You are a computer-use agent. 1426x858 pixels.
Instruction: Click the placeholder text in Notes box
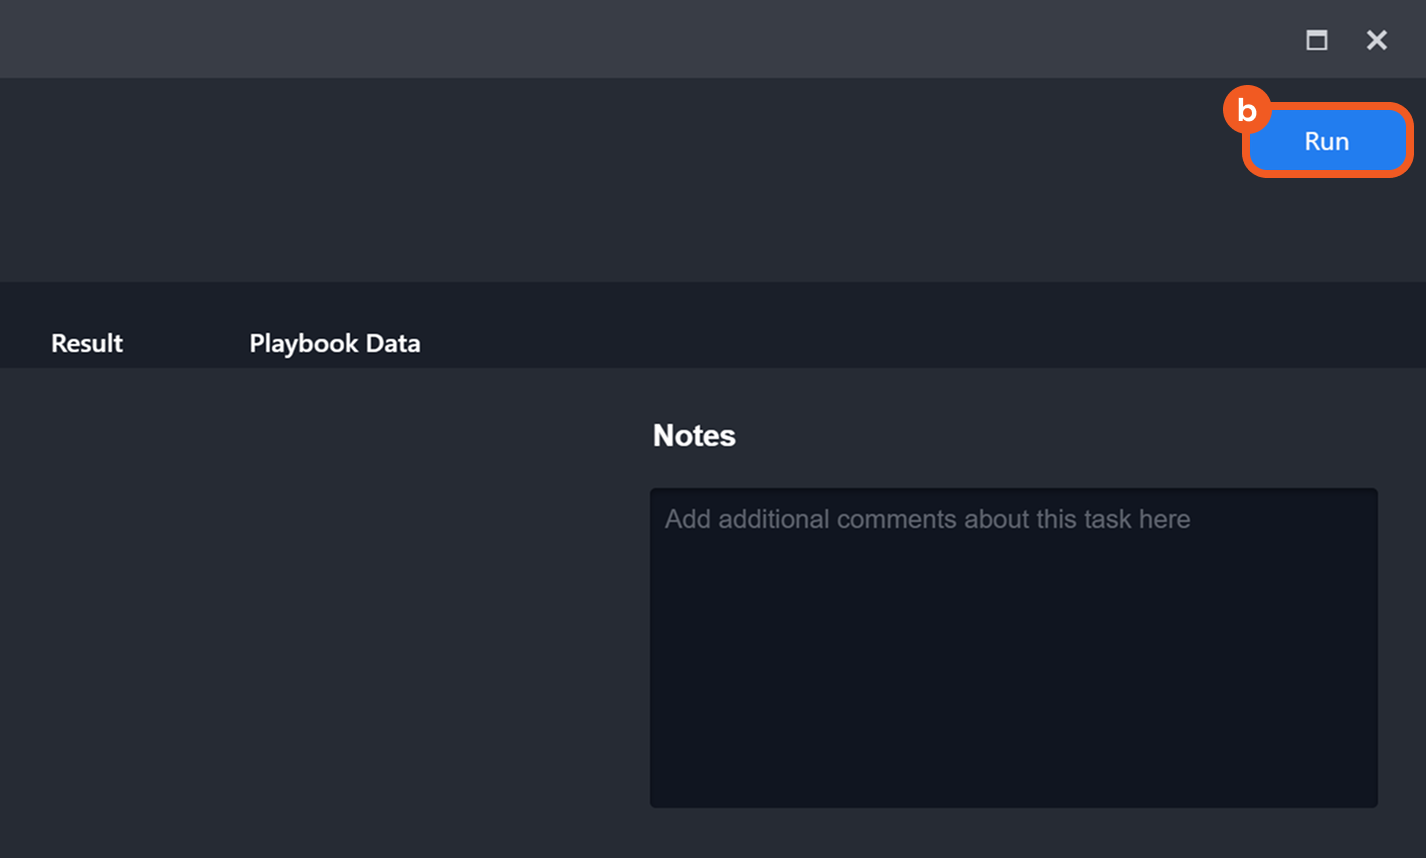pos(927,519)
